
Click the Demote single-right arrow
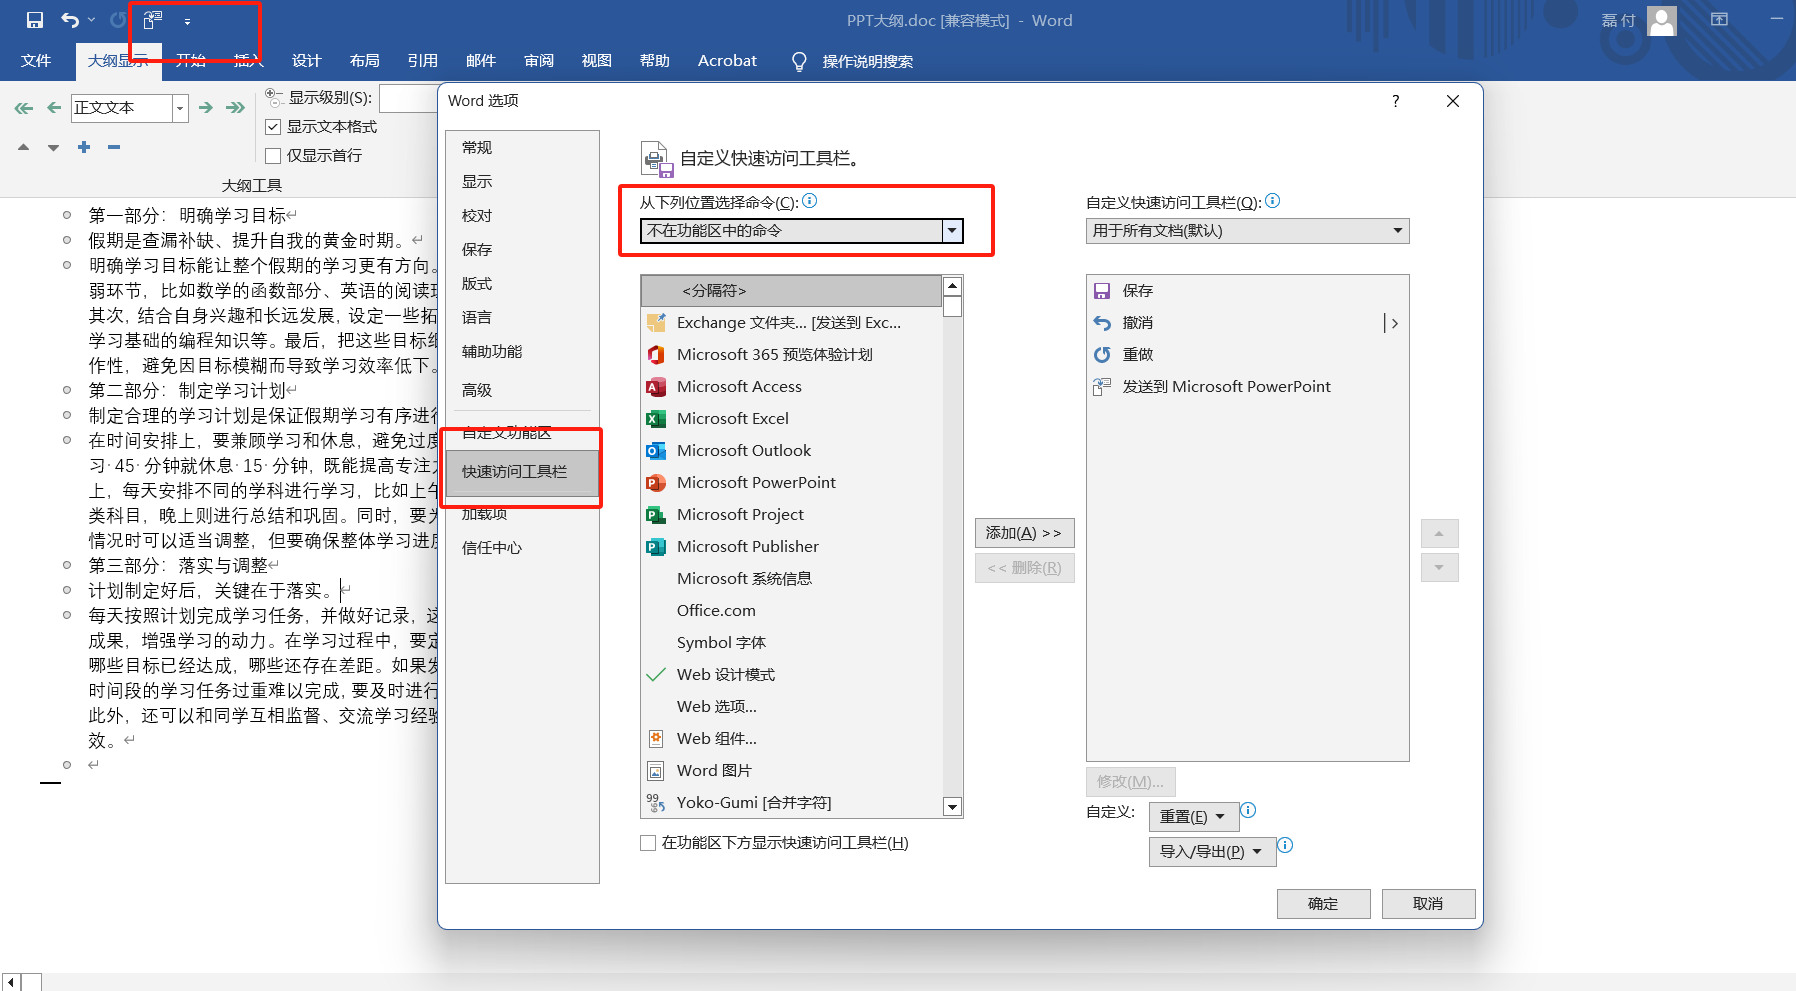point(206,108)
